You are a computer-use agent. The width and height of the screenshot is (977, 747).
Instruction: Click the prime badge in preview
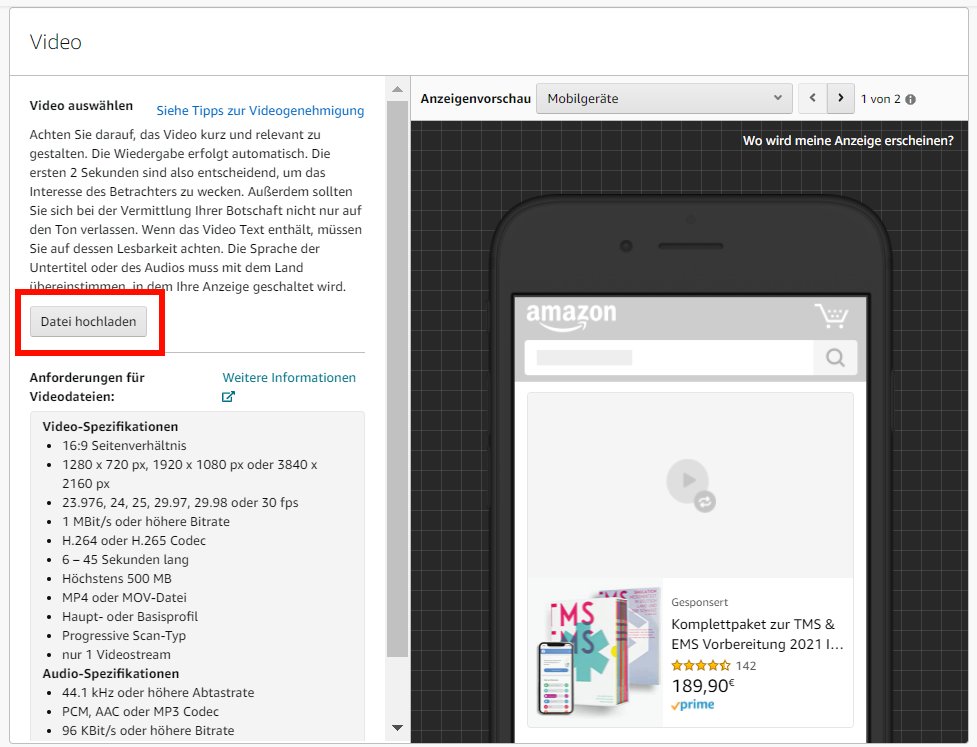693,705
